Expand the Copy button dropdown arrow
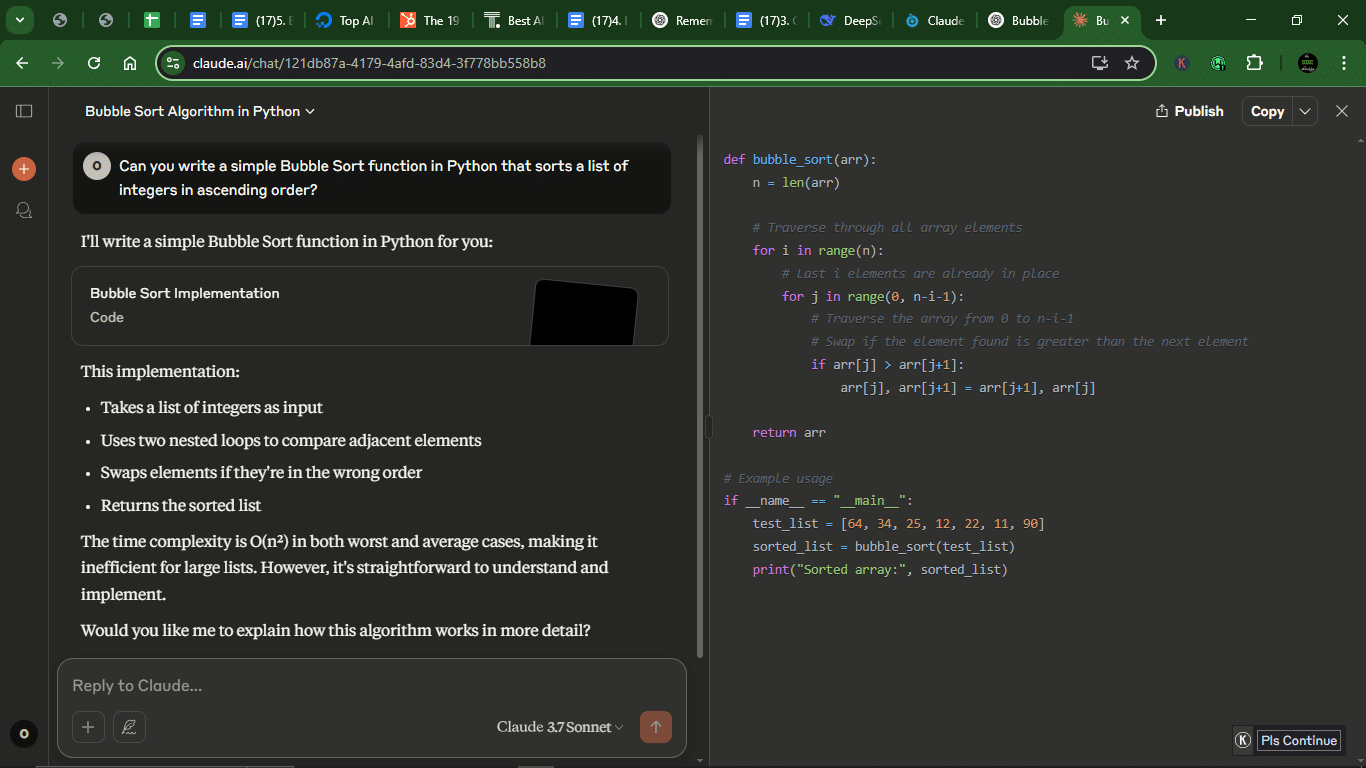The height and width of the screenshot is (768, 1366). coord(1305,111)
